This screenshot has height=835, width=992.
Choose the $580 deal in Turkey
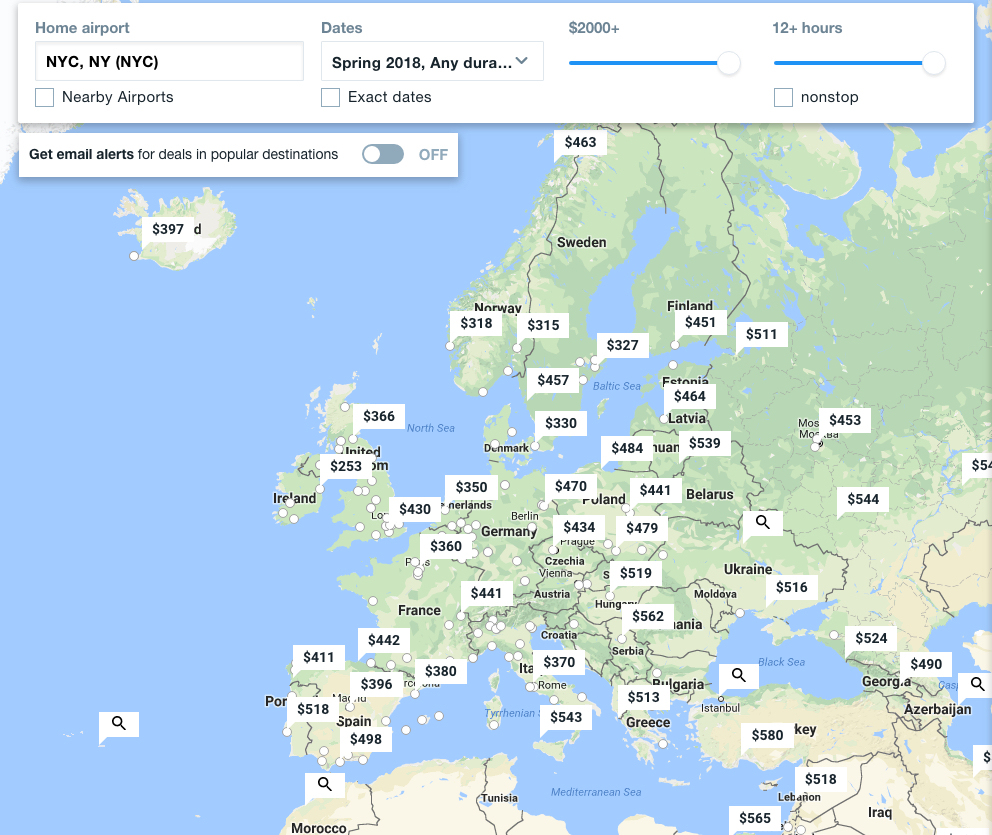tap(767, 735)
